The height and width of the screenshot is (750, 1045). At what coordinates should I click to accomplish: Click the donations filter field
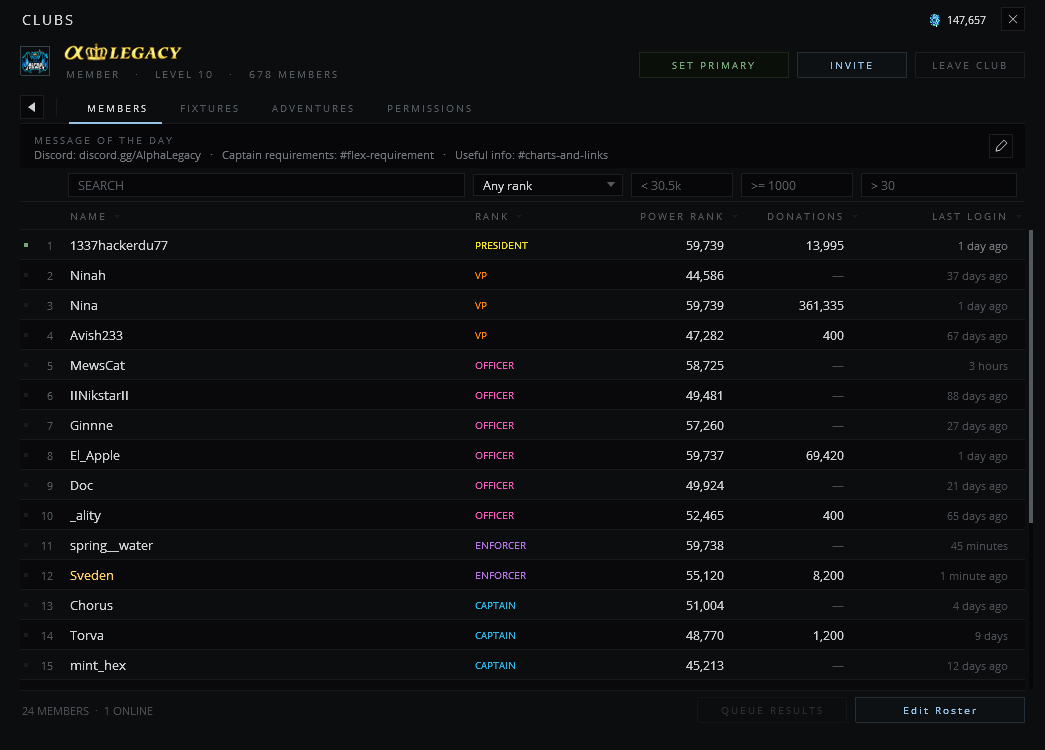[796, 185]
